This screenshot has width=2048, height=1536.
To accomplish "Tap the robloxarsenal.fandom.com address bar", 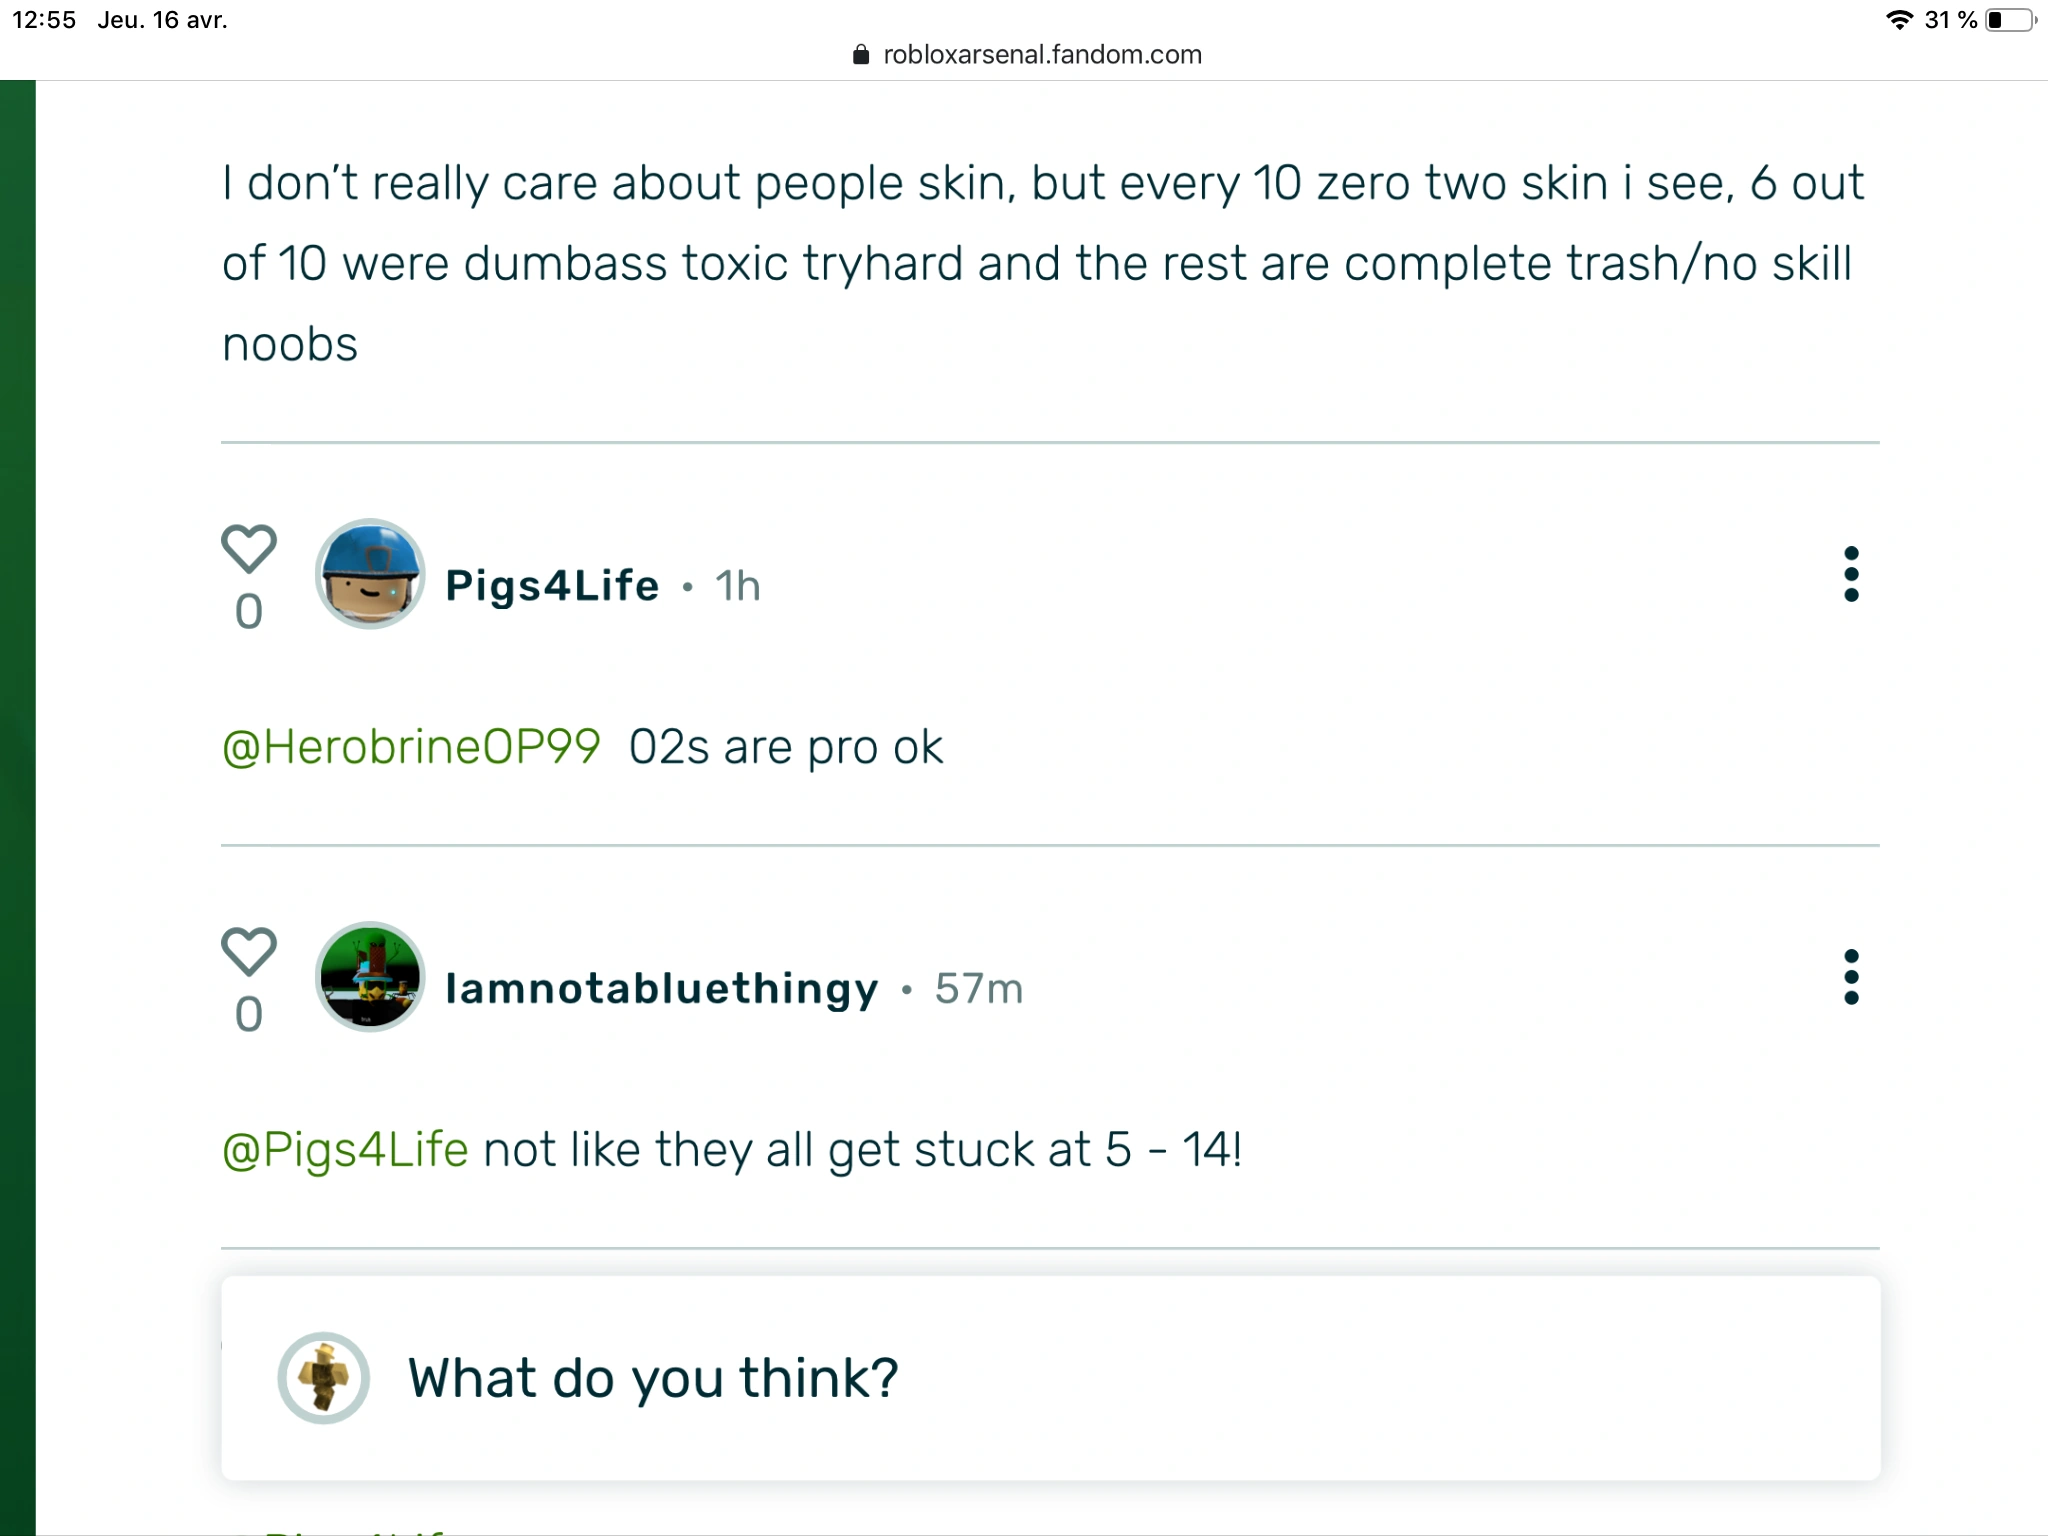I will pyautogui.click(x=1041, y=55).
